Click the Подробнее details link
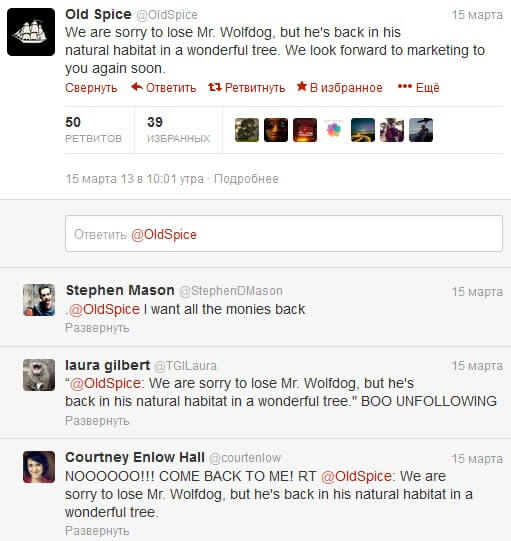 click(x=246, y=179)
